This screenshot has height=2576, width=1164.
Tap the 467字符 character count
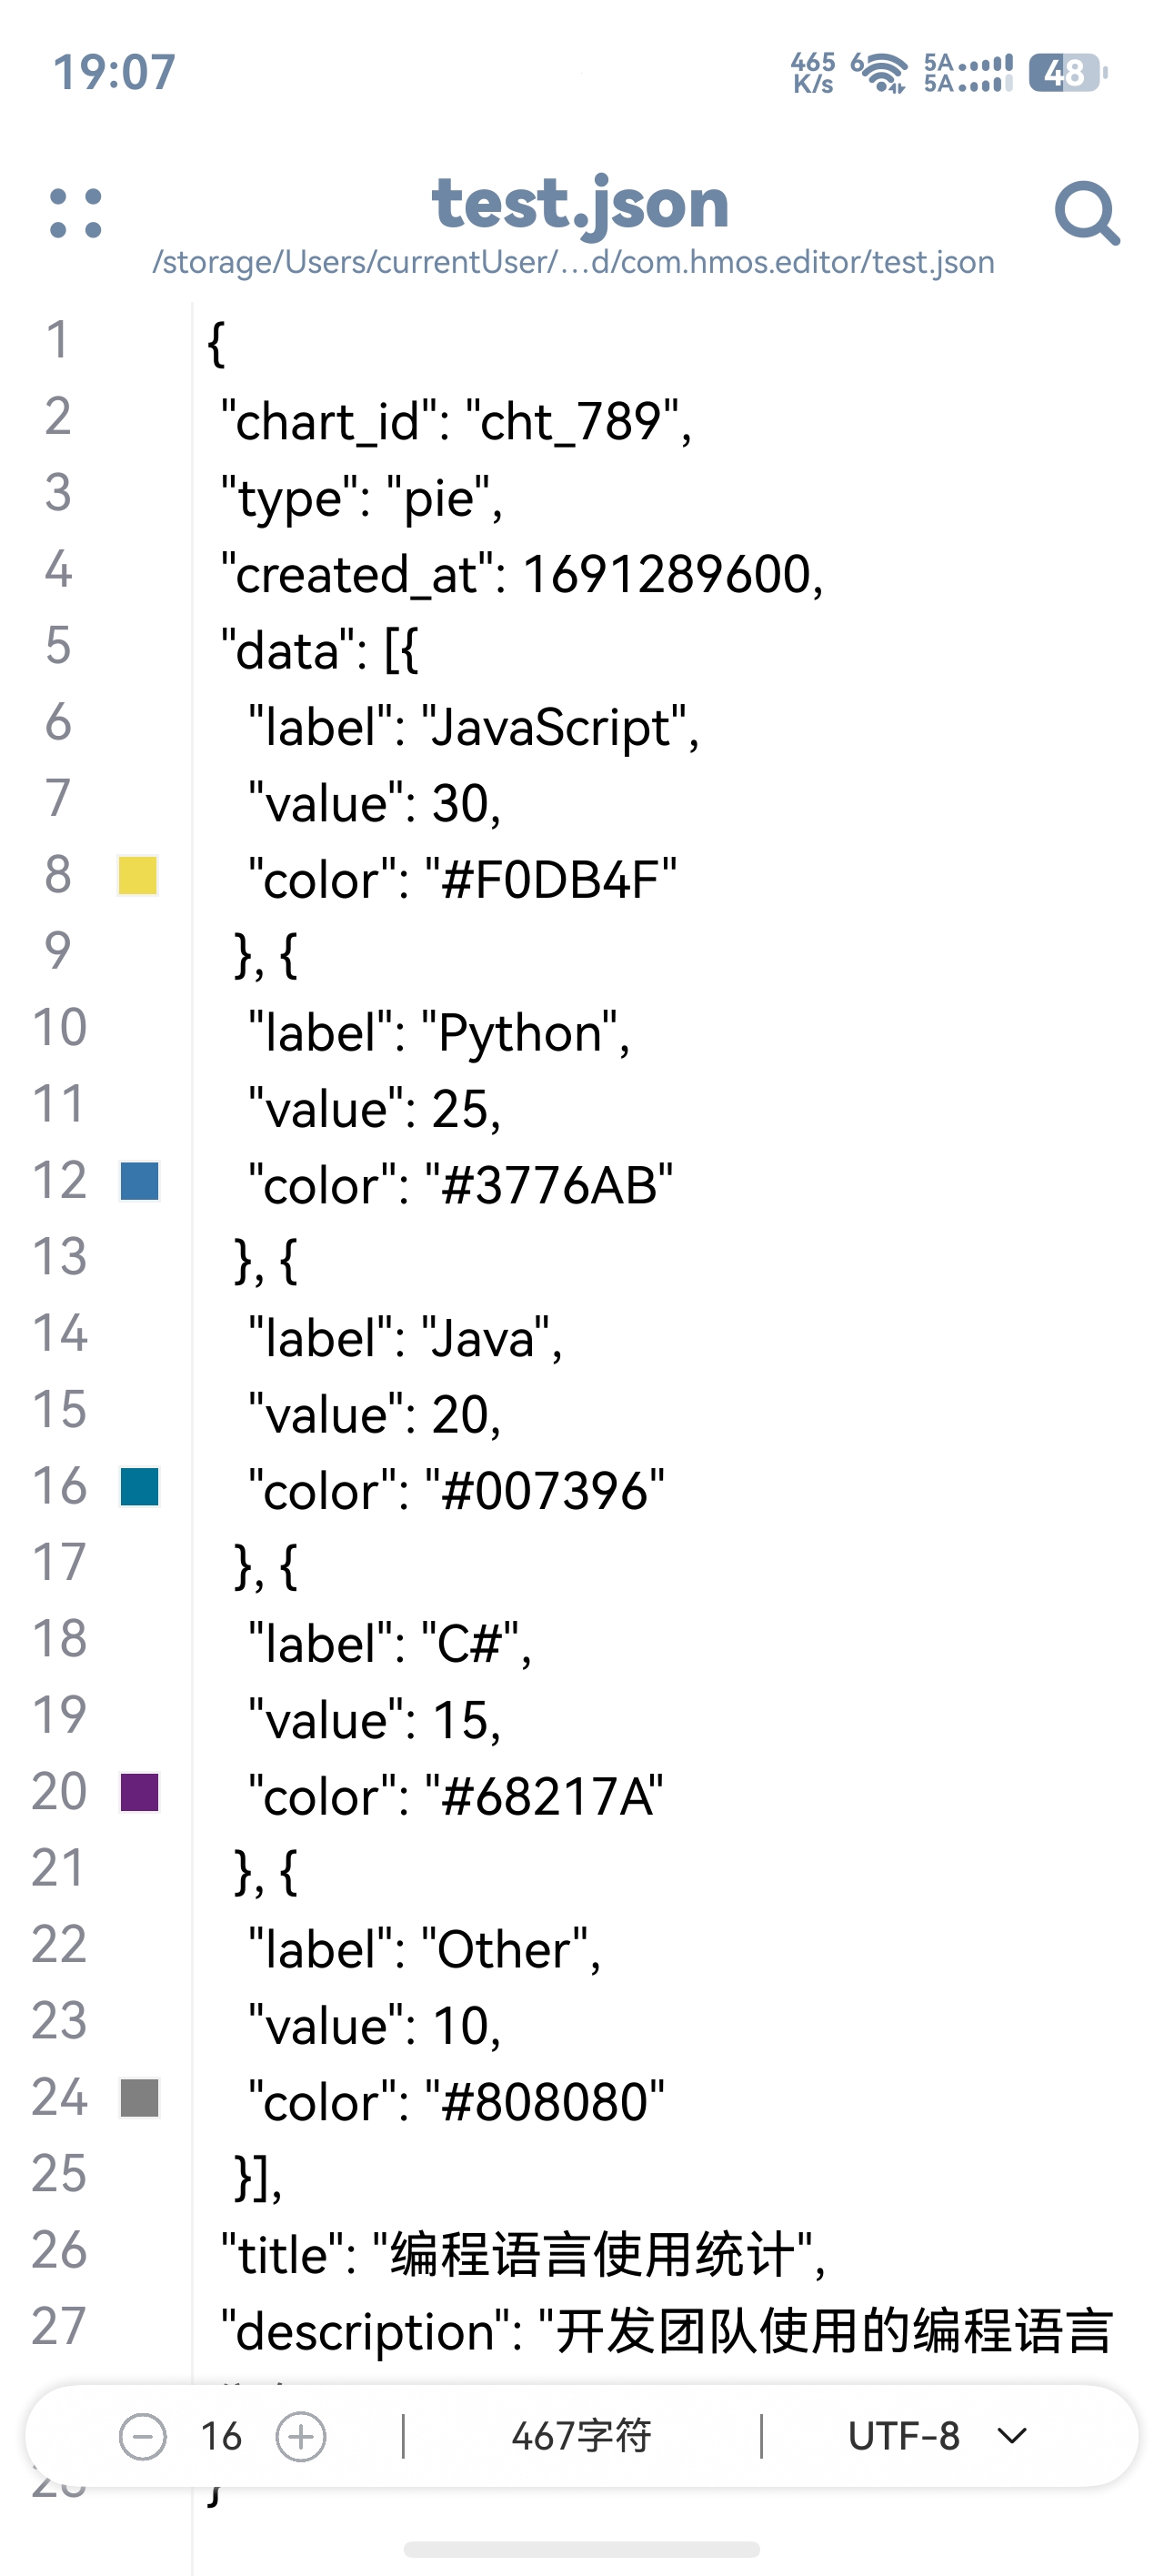tap(581, 2436)
